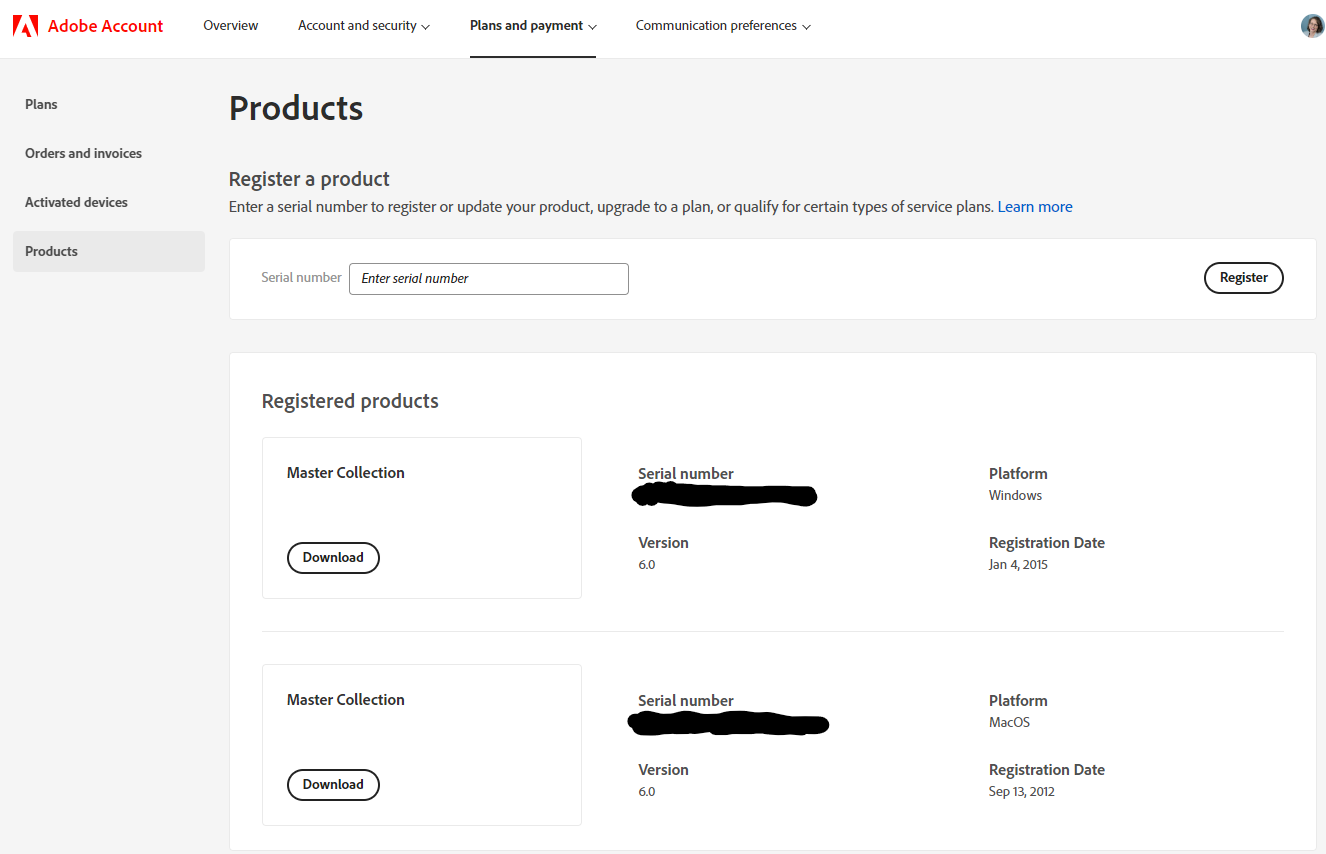1326x854 pixels.
Task: Click the Registered products heading
Action: pyautogui.click(x=350, y=401)
